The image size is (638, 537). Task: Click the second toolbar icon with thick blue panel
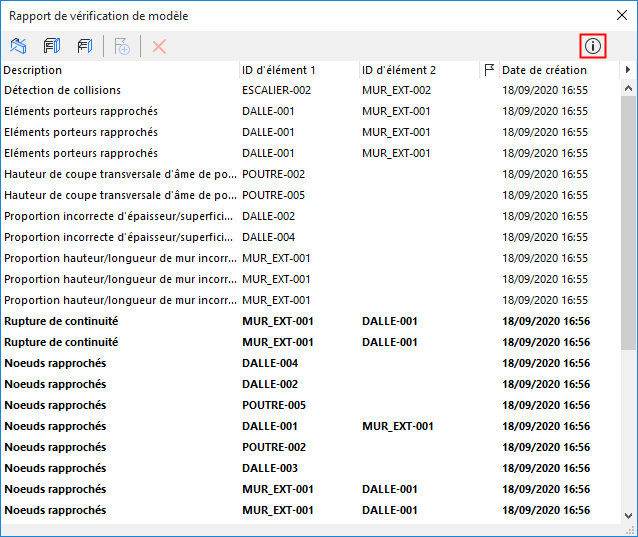pos(52,46)
